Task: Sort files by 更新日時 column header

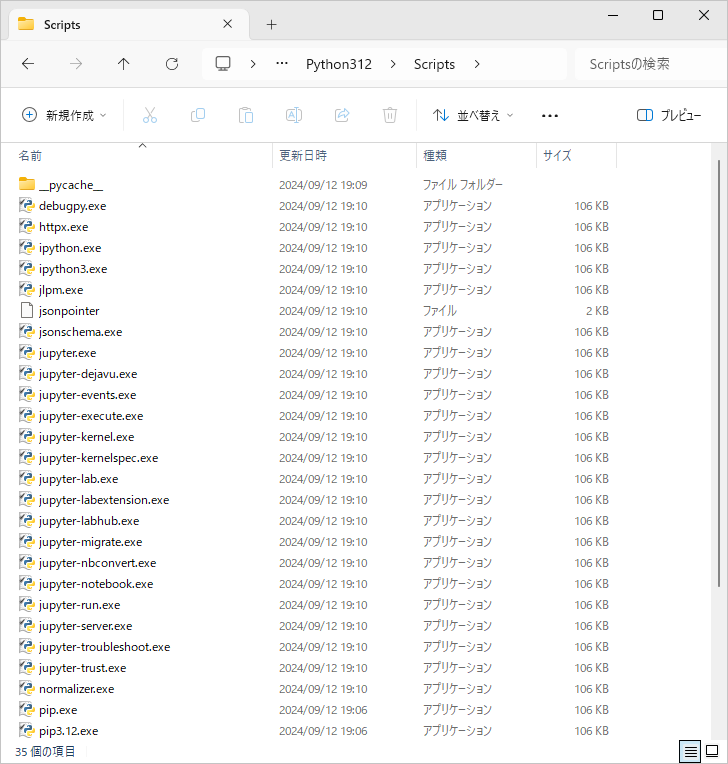Action: pos(303,156)
